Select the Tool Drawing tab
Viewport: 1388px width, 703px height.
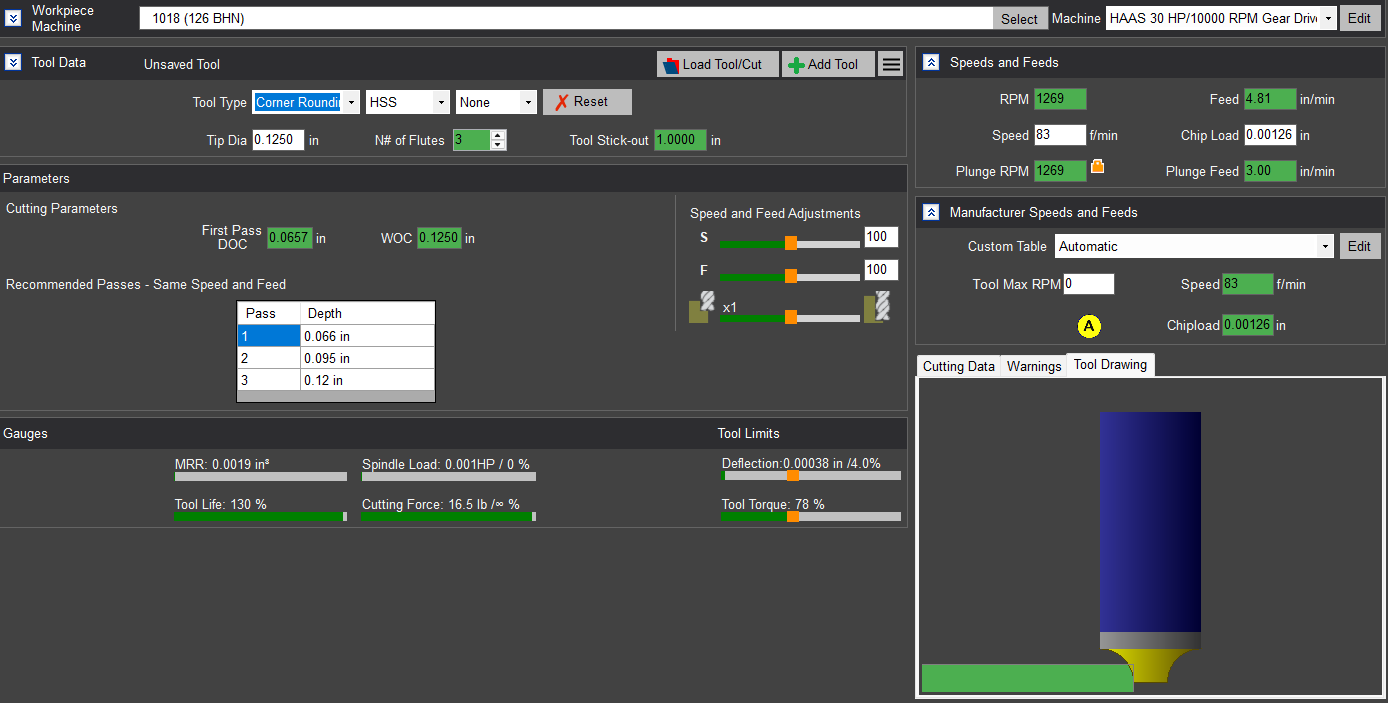1110,365
